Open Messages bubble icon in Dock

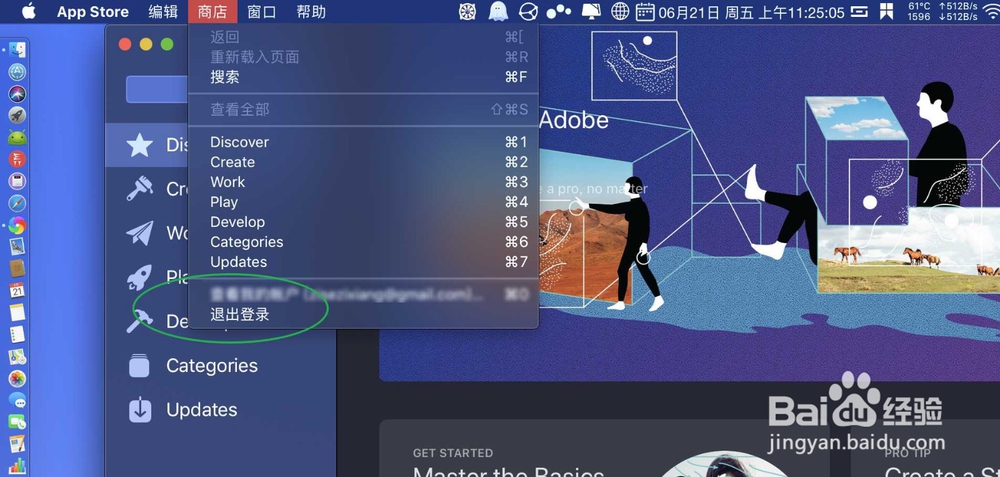pos(17,400)
